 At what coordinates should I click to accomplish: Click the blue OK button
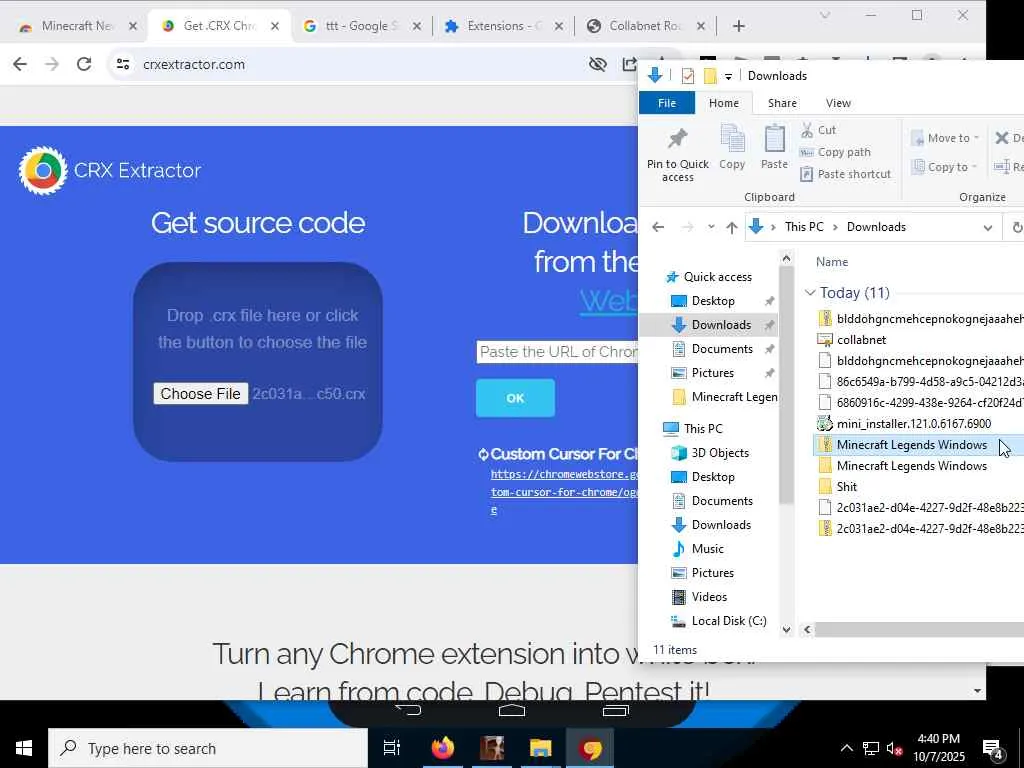pos(515,398)
